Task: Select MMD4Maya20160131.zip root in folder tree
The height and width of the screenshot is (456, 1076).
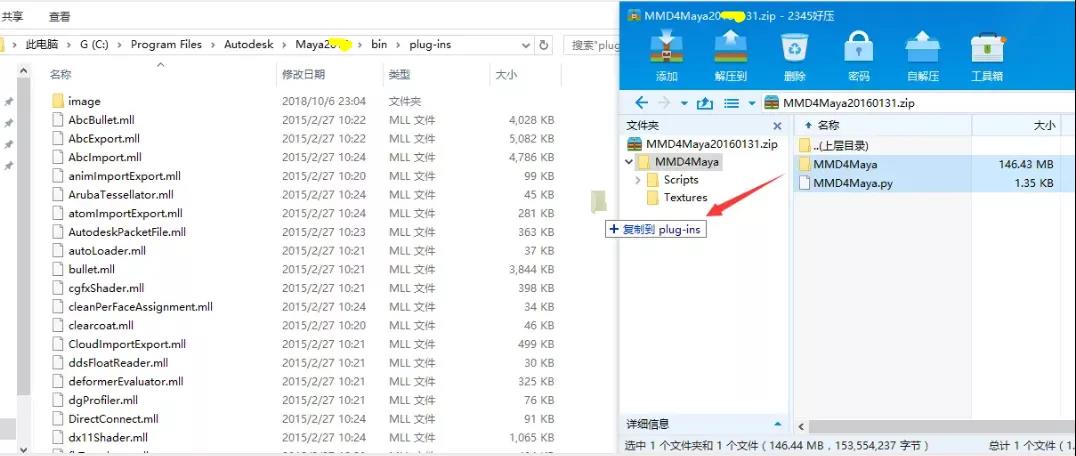Action: tap(703, 144)
